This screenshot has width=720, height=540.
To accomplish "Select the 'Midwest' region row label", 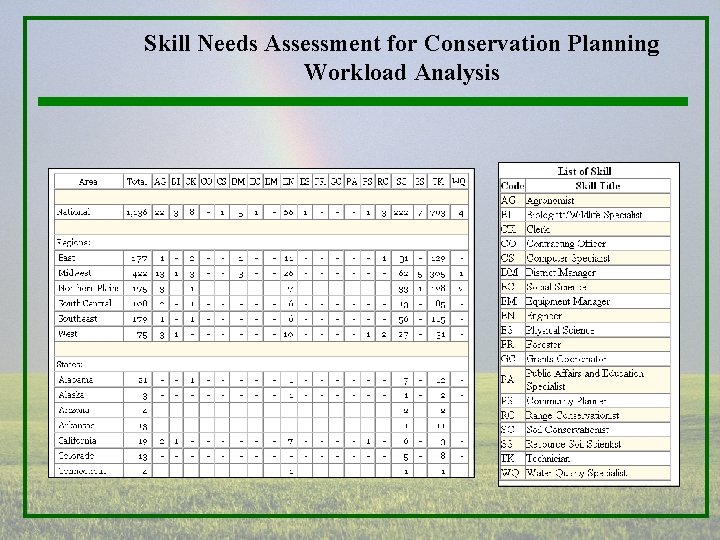I will [74, 273].
